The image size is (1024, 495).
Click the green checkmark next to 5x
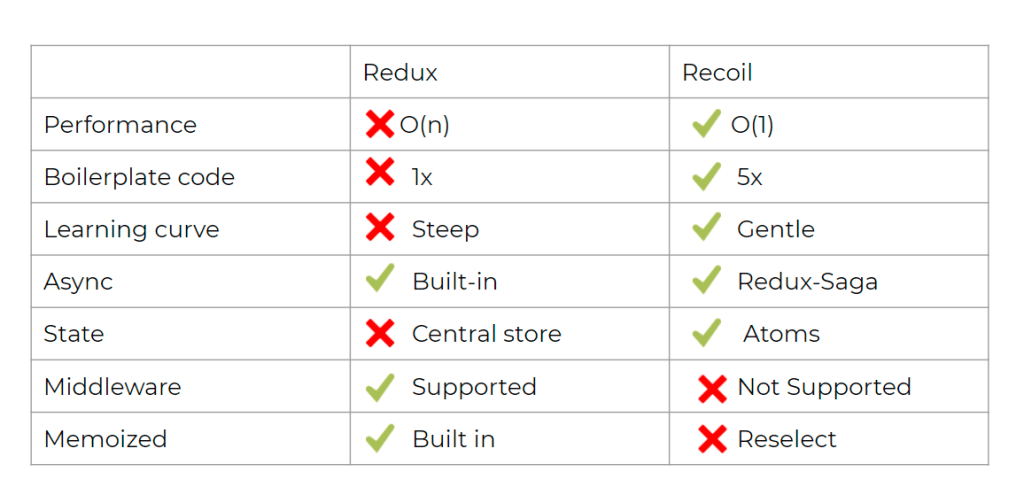pos(706,177)
